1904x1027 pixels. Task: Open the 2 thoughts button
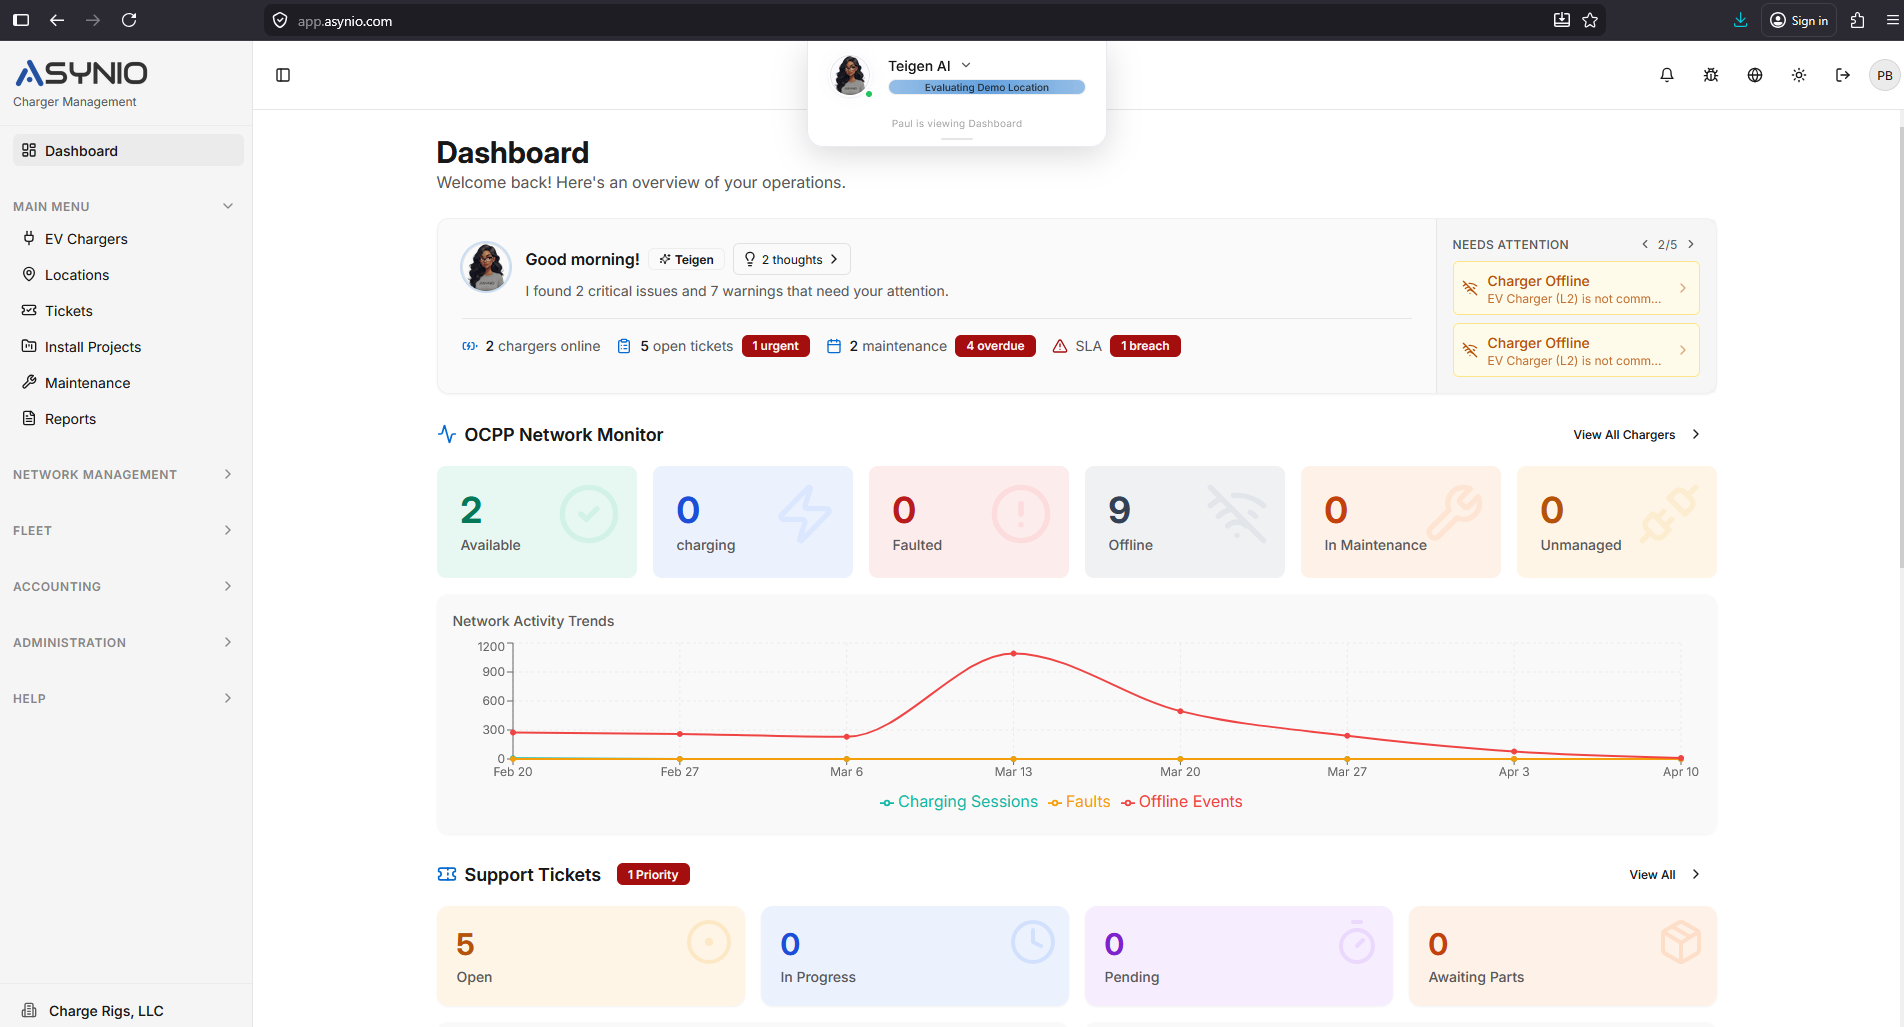click(x=792, y=259)
